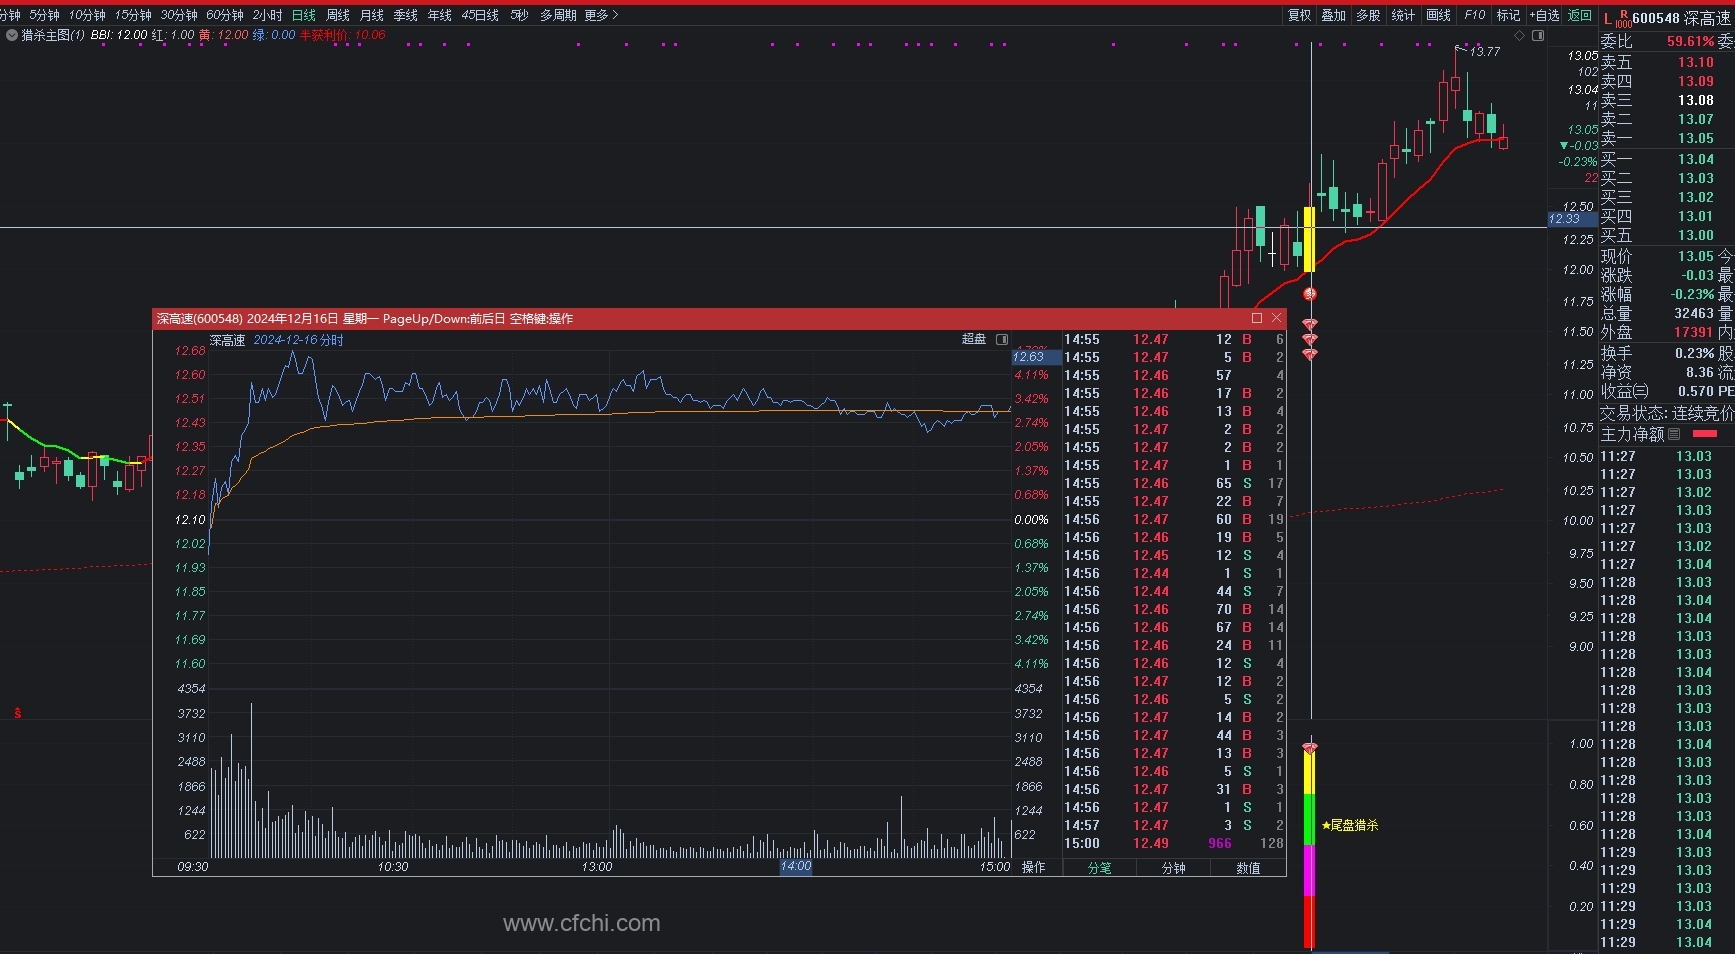Switch to the 15分钟 period tab
Image resolution: width=1735 pixels, height=954 pixels.
pos(133,15)
